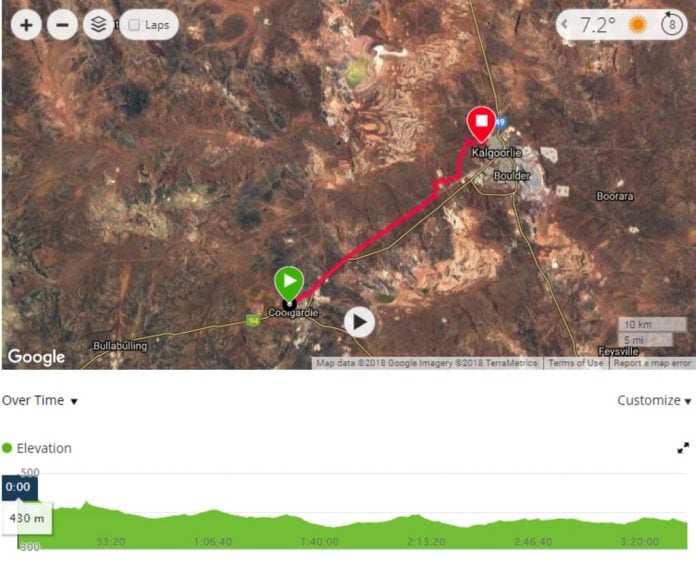Click the red finish marker at Kalgoorlie
Viewport: 696px width, 574px height.
pyautogui.click(x=482, y=124)
